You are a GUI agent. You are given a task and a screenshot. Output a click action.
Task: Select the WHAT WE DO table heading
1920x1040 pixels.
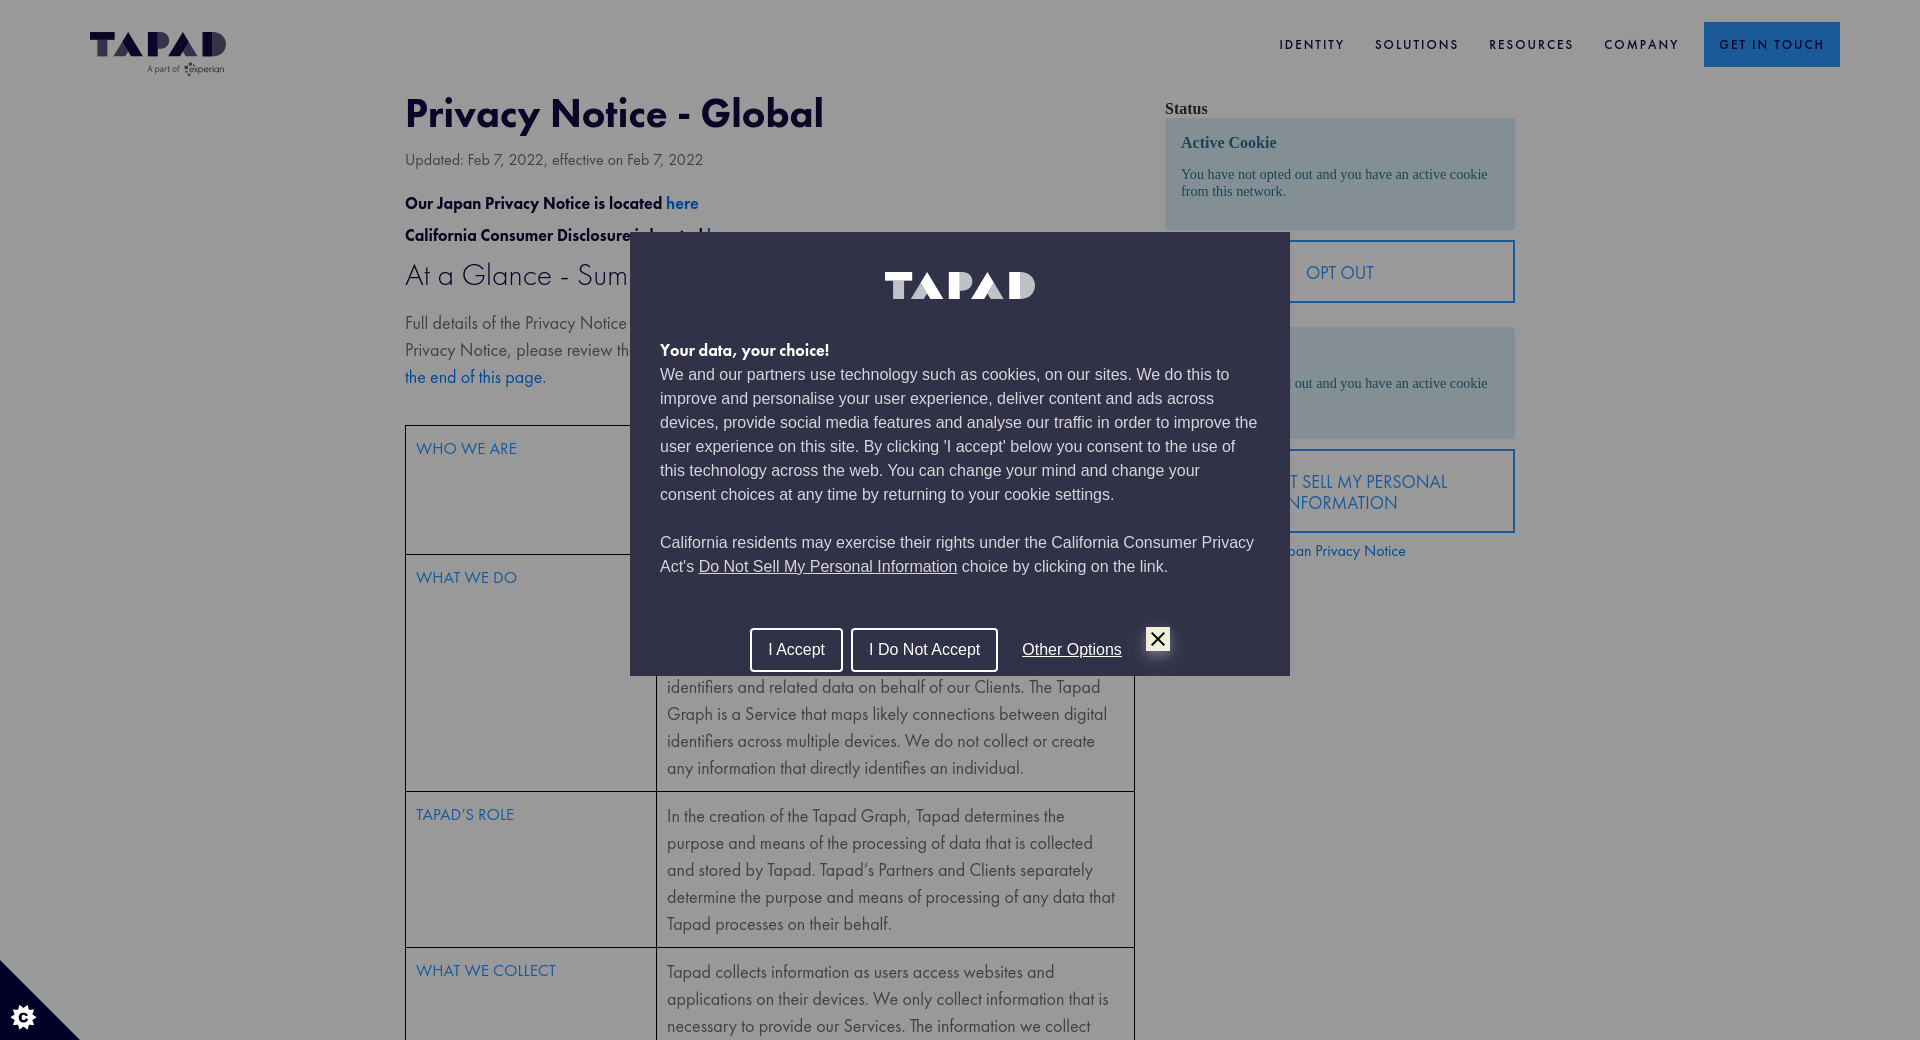click(466, 578)
